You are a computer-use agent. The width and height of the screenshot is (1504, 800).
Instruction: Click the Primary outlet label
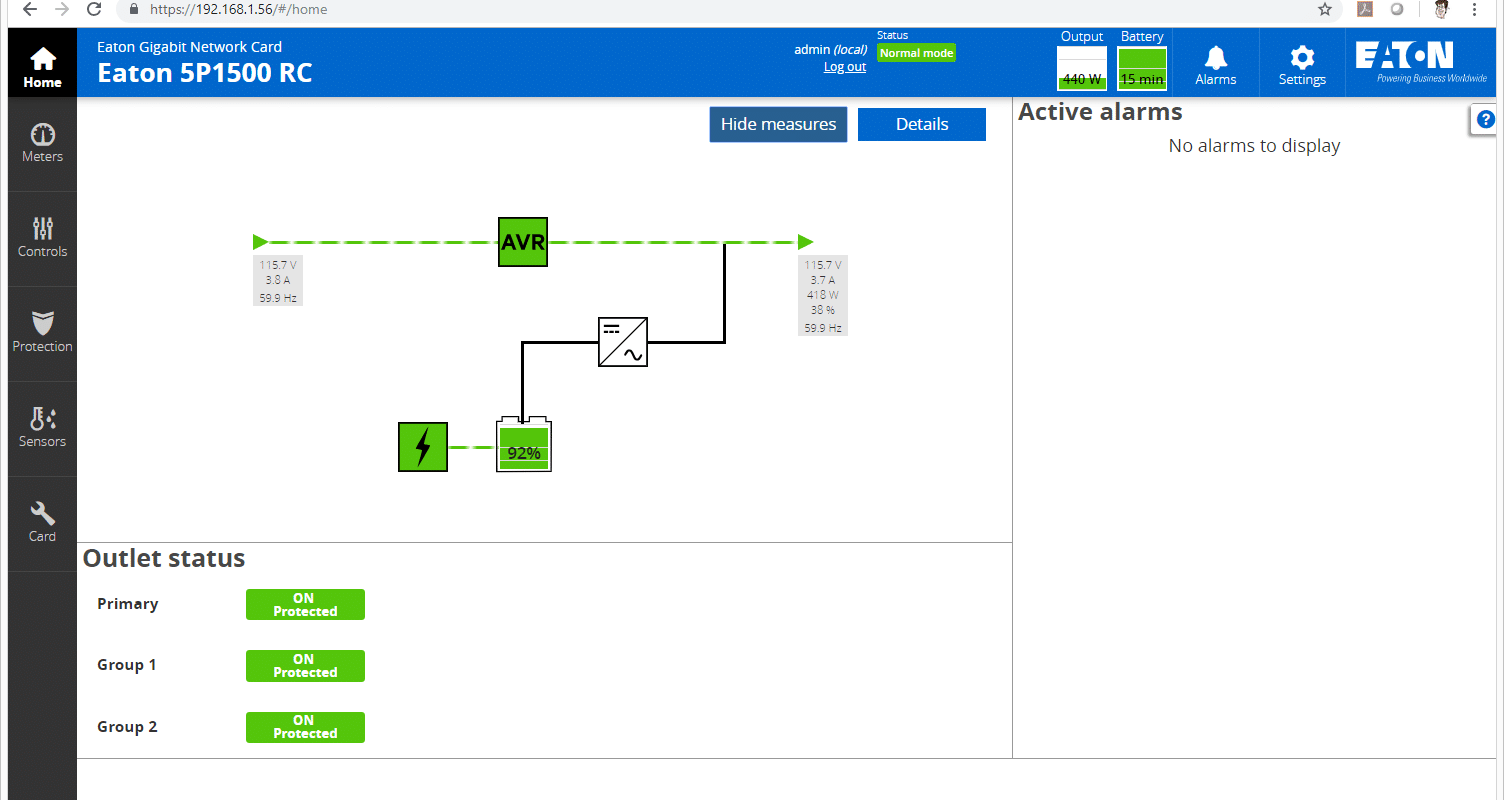(128, 604)
